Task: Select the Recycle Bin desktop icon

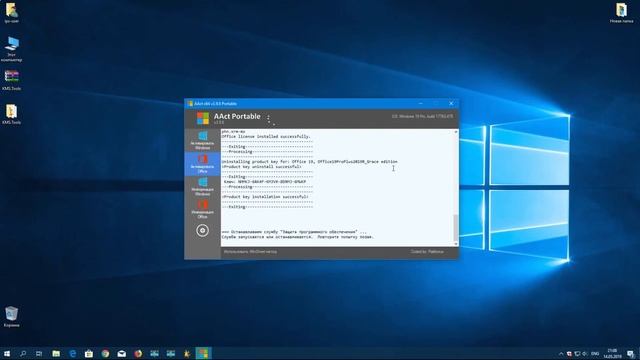Action: tap(11, 317)
